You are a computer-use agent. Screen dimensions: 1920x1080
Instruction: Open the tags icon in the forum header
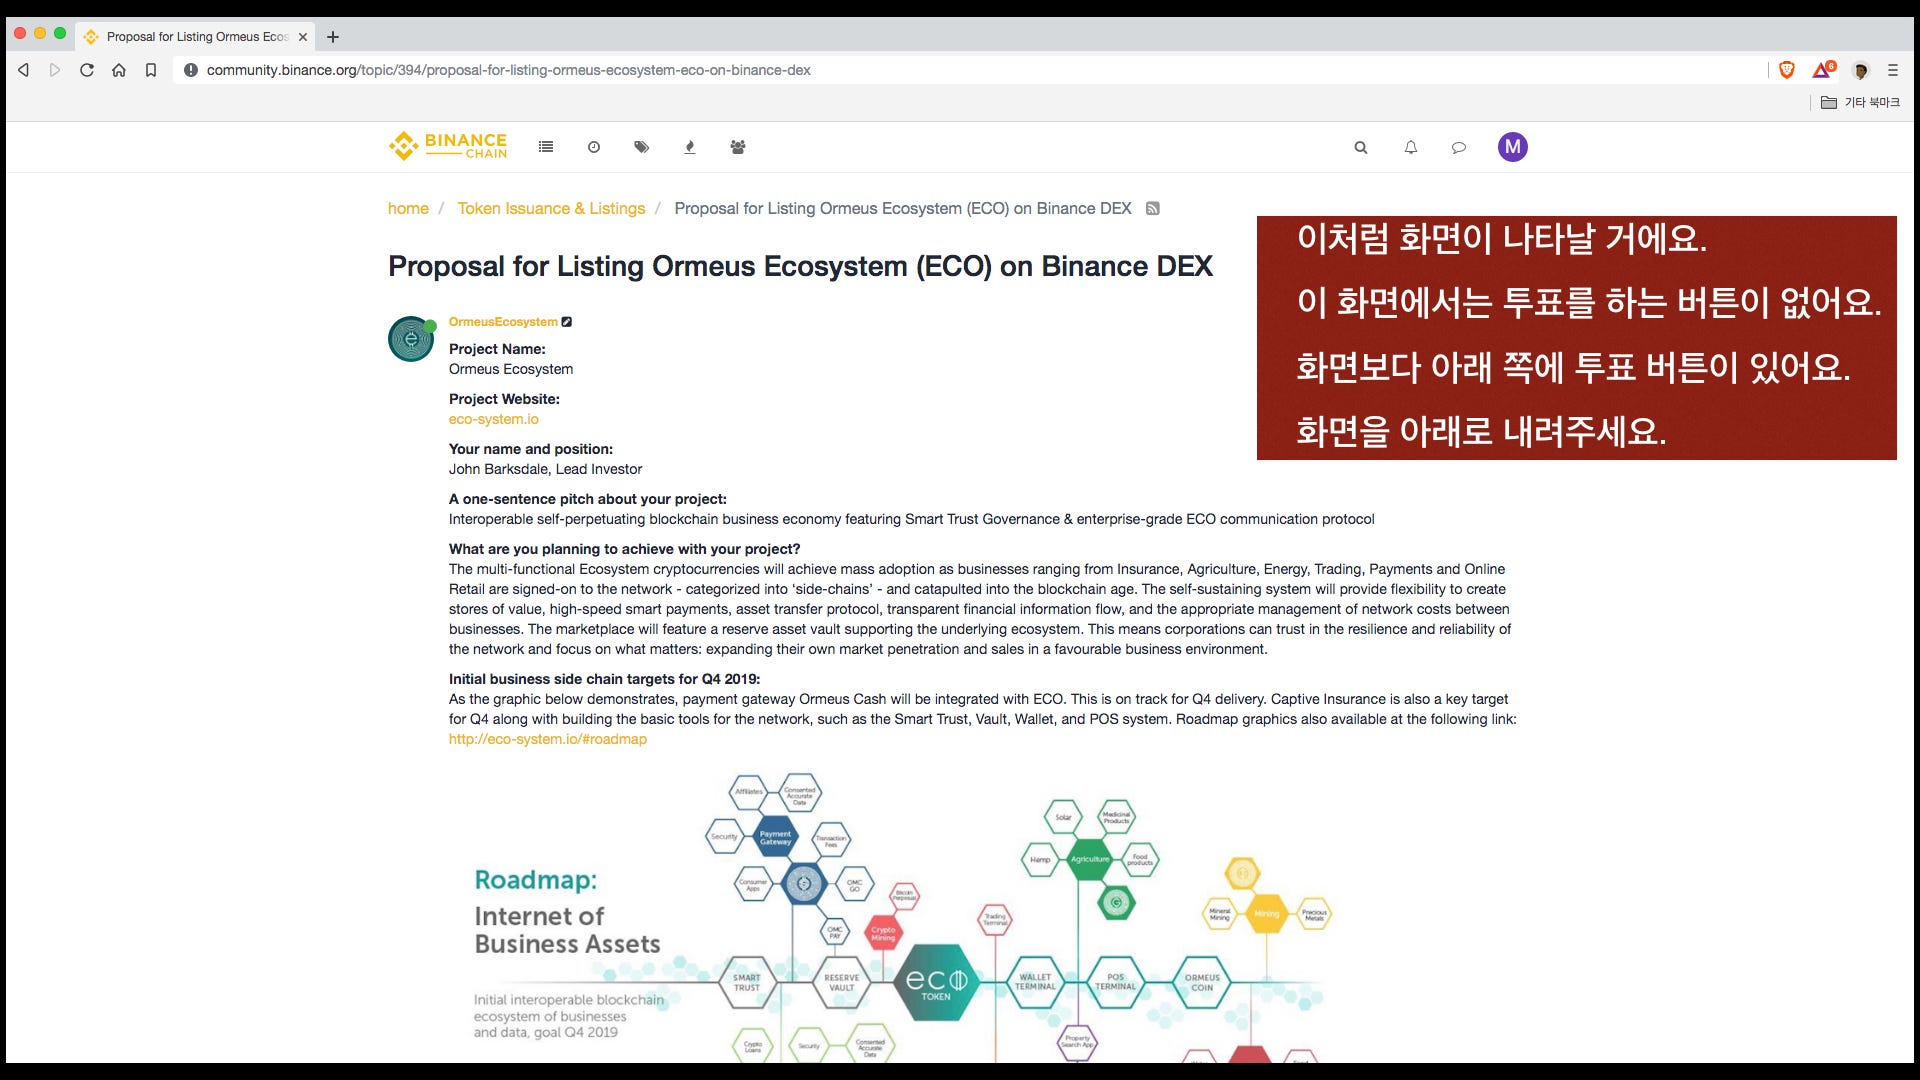[x=642, y=147]
